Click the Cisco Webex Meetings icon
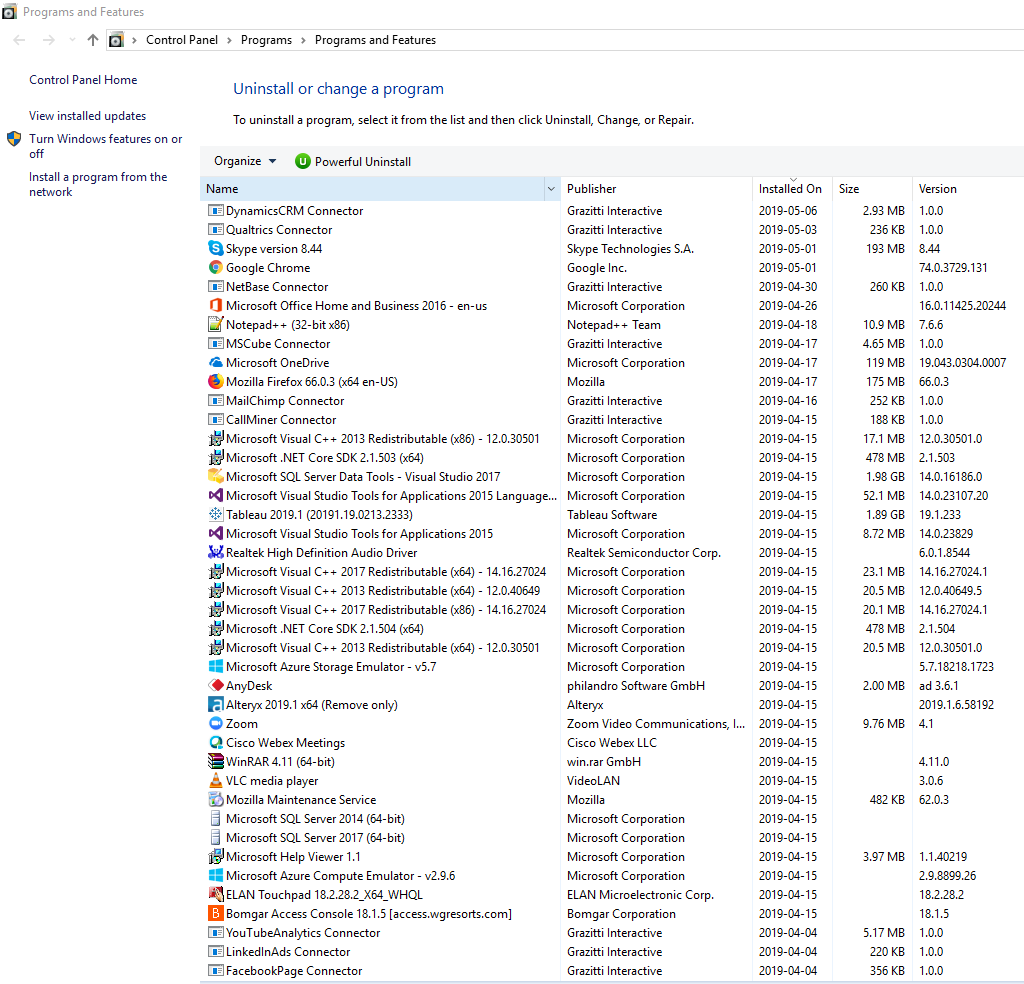The image size is (1024, 984). [x=216, y=742]
